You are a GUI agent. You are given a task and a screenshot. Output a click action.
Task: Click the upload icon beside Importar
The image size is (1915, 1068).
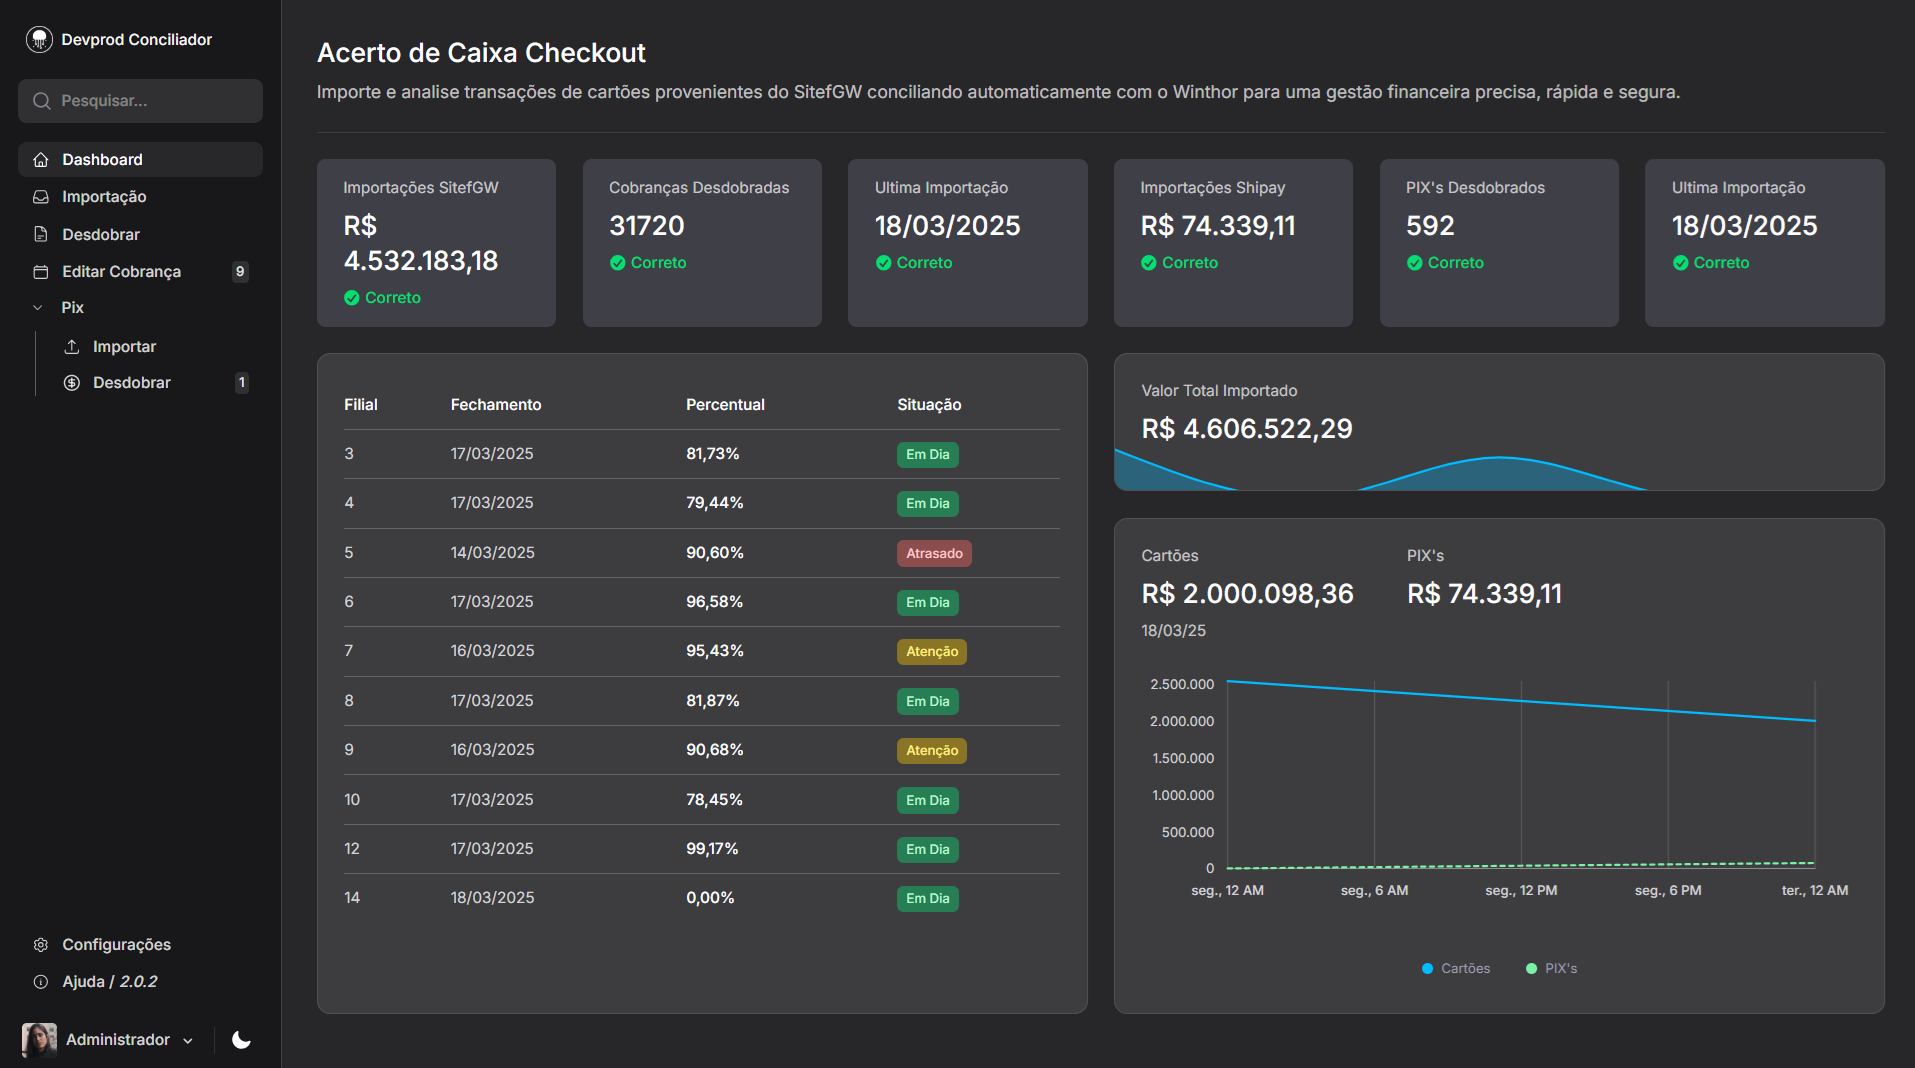[x=72, y=347]
